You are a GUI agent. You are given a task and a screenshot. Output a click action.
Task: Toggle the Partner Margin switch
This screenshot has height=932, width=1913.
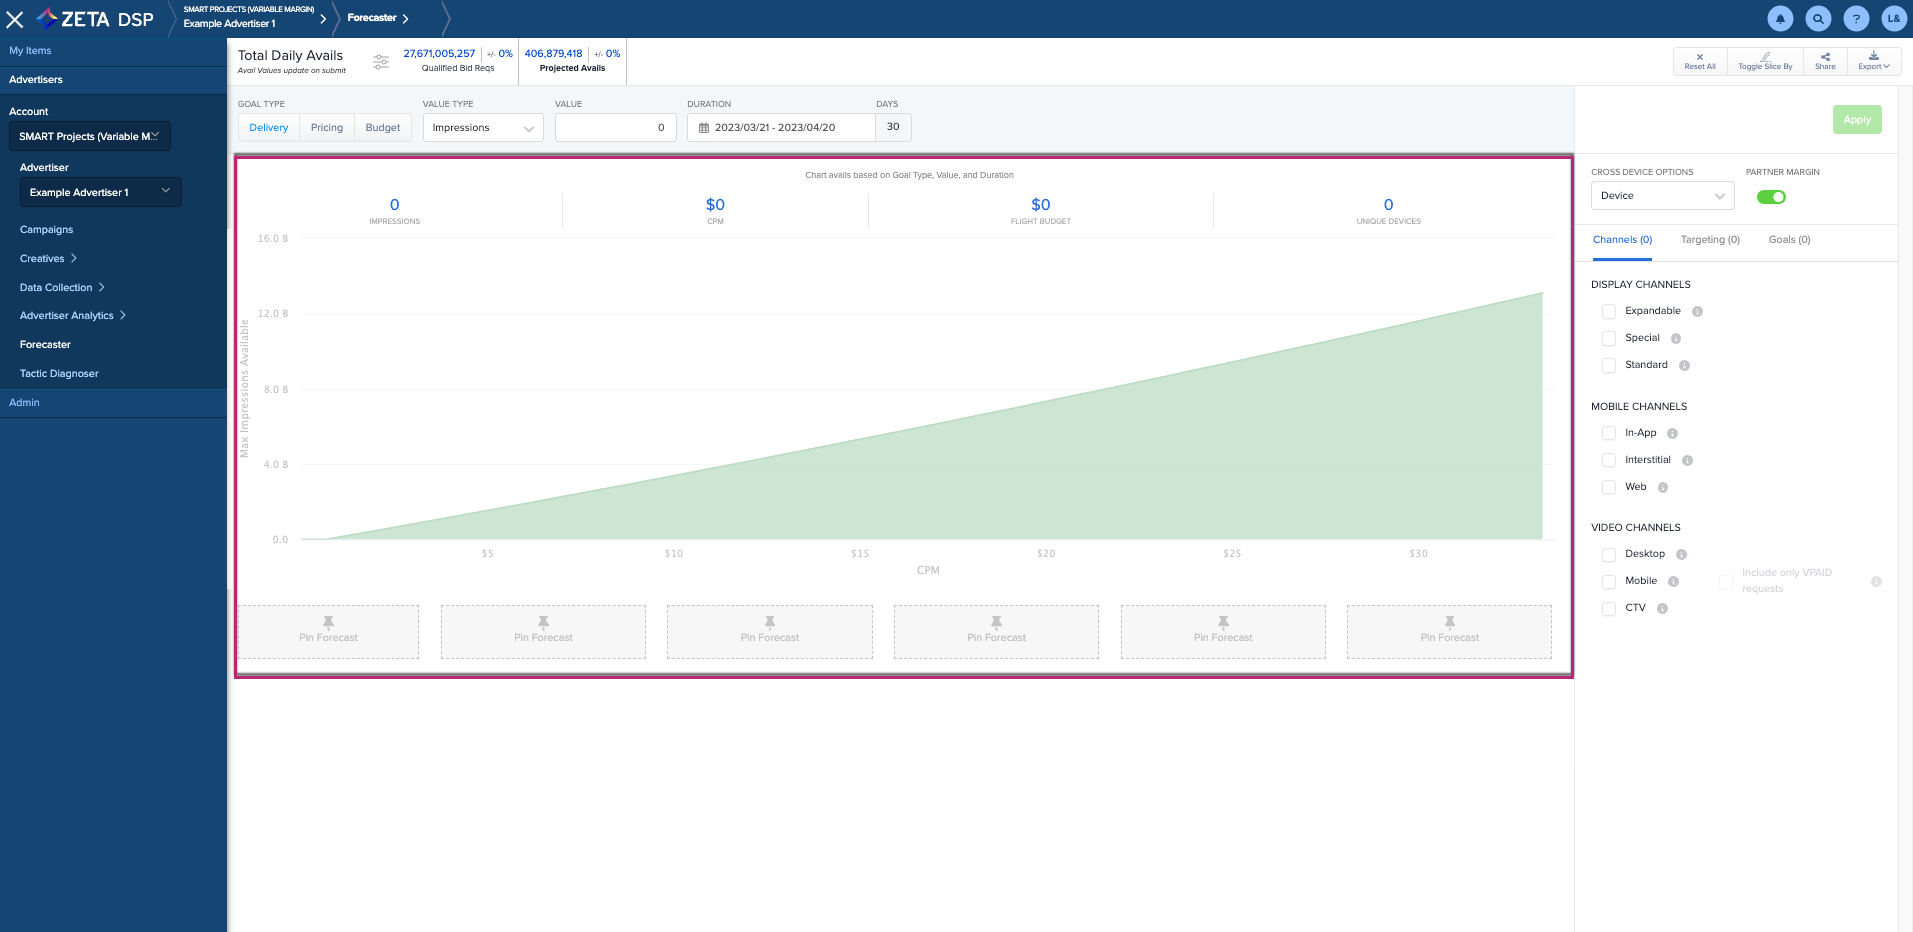[x=1771, y=197]
